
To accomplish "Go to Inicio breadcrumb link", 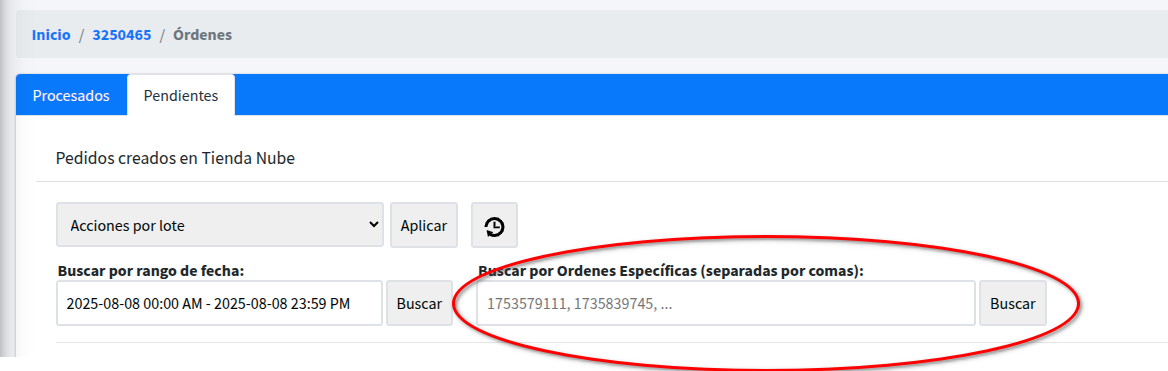I will click(51, 34).
